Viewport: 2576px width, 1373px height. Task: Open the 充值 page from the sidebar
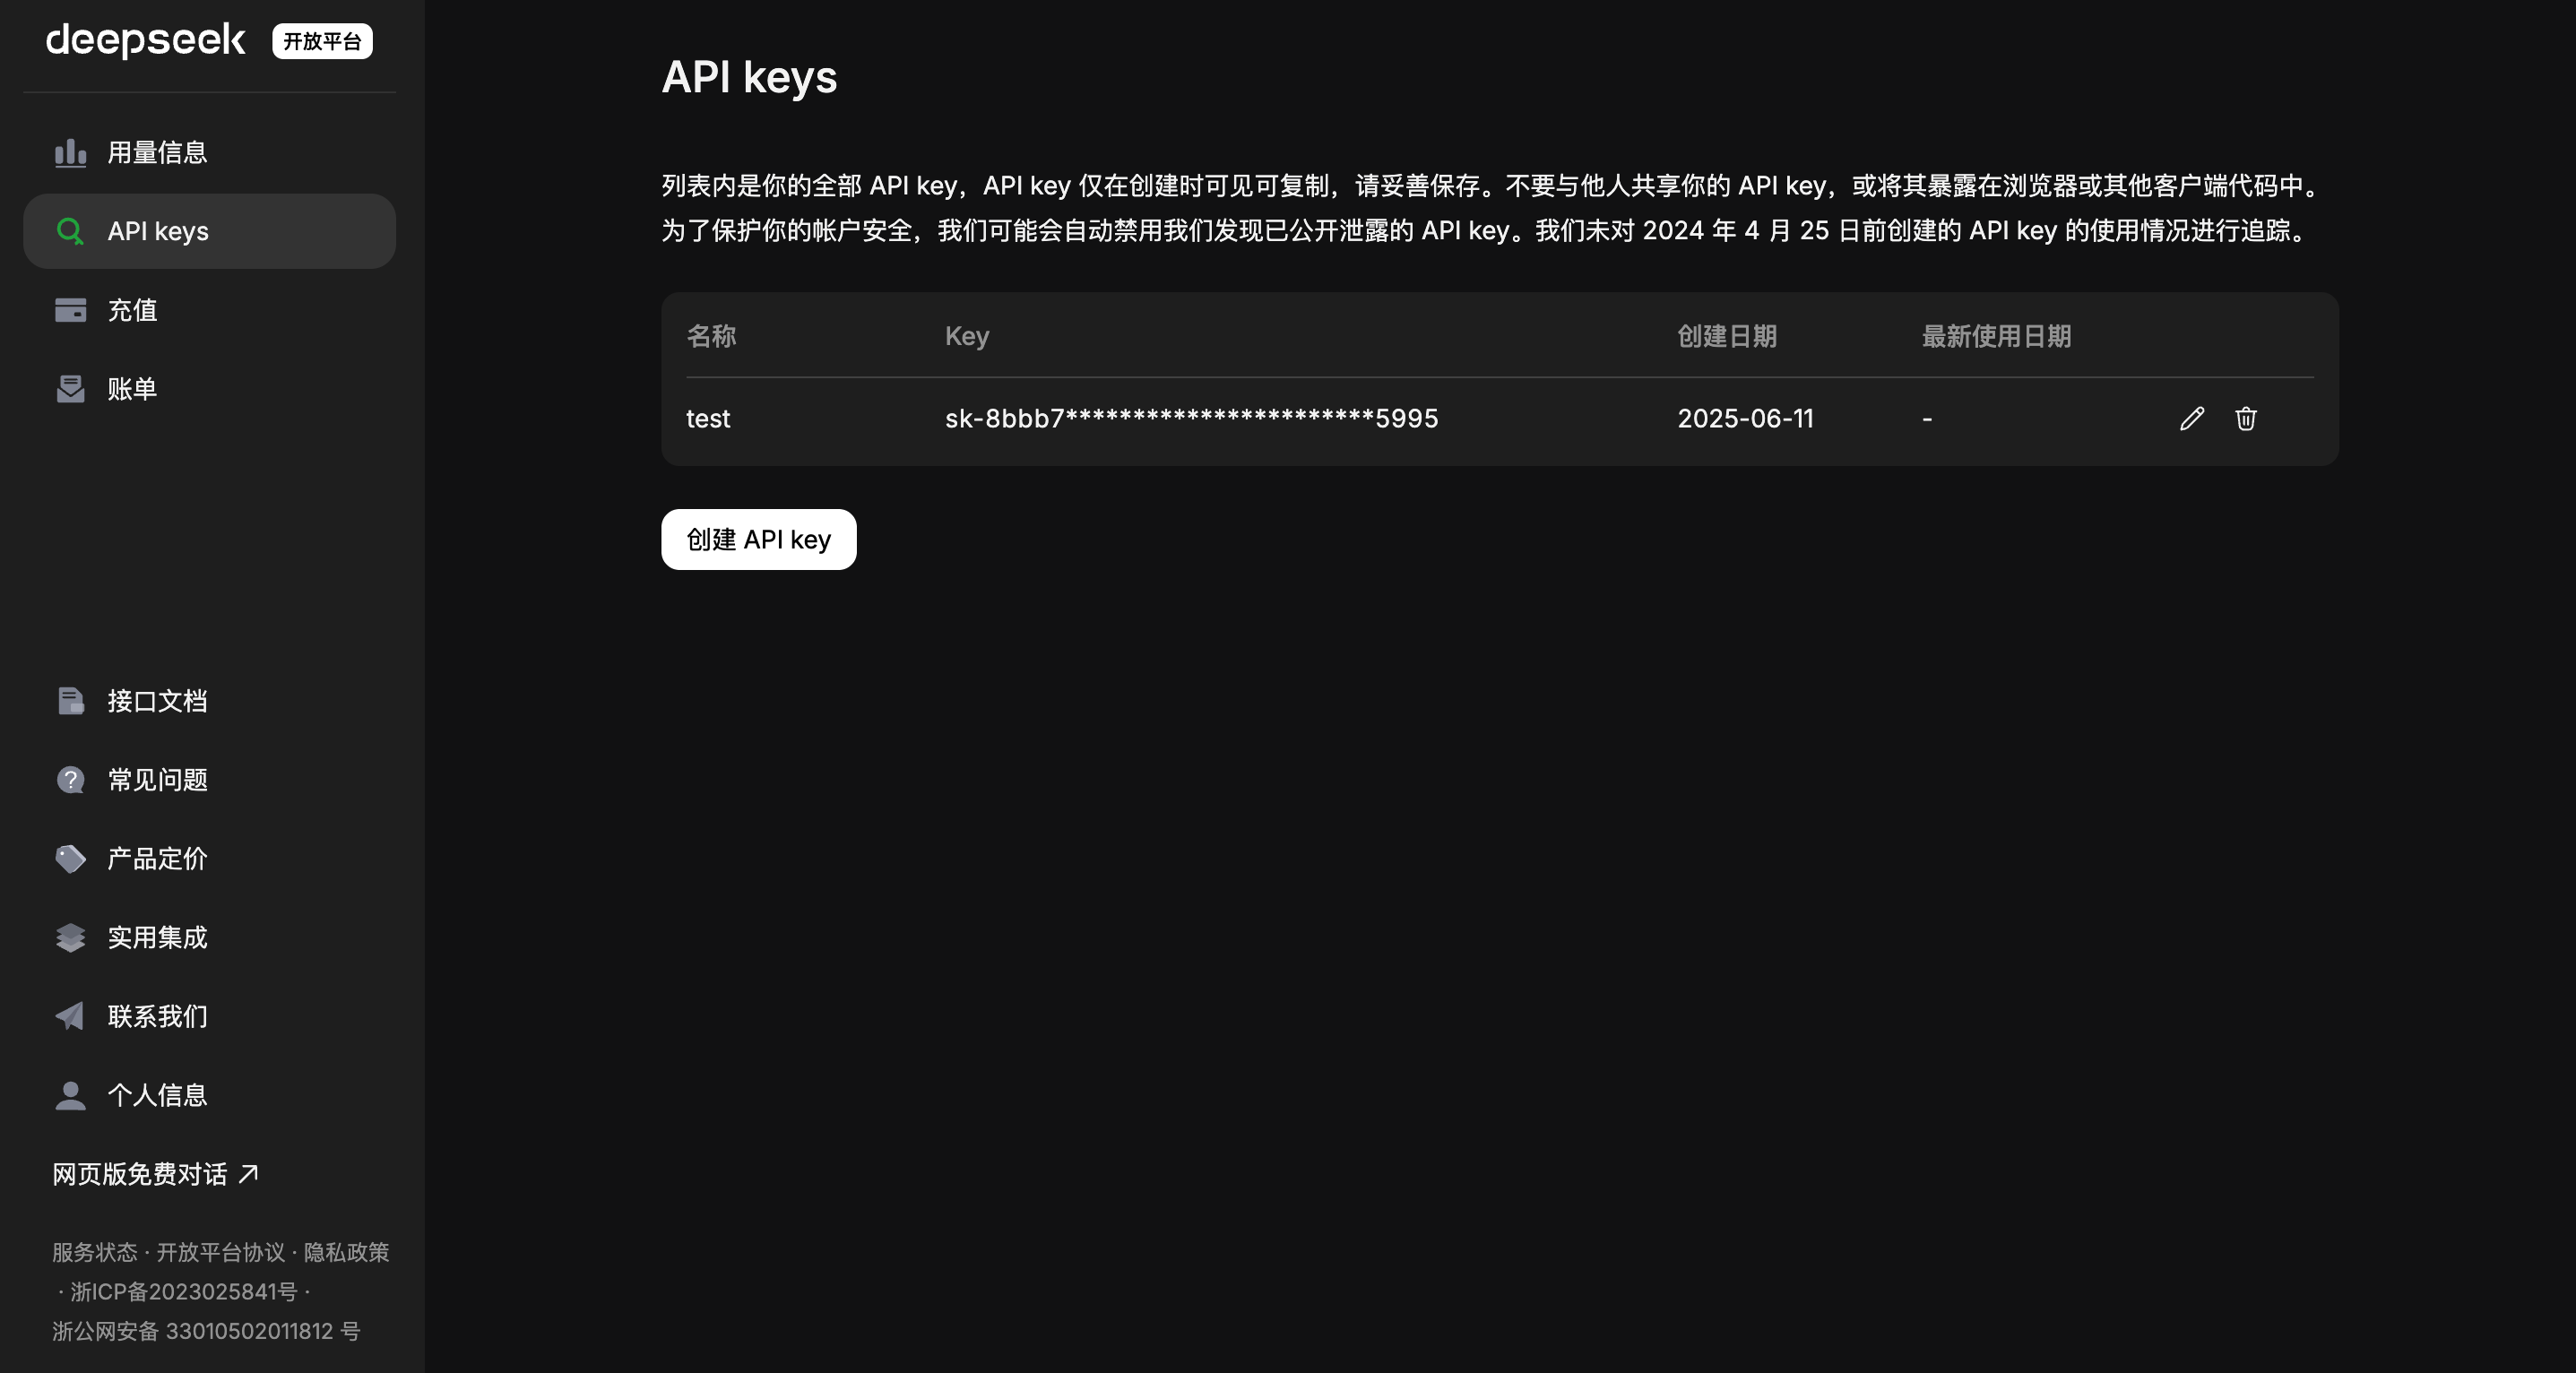tap(131, 310)
